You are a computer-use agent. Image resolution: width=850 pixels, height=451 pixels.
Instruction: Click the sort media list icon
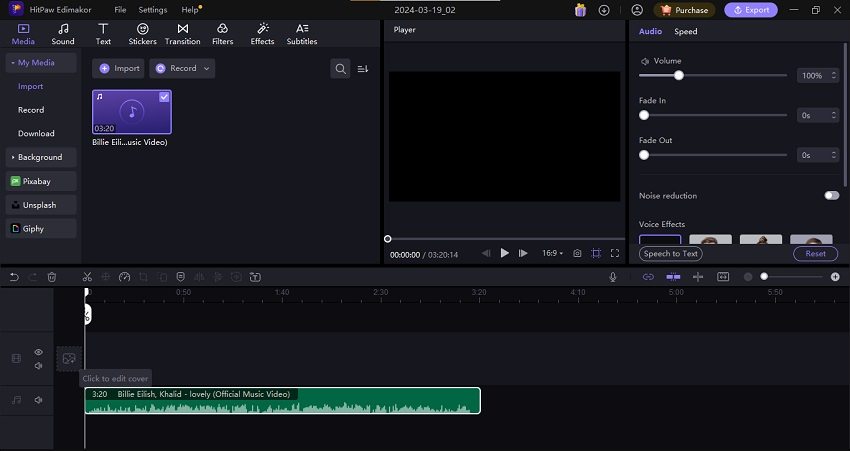coord(363,69)
